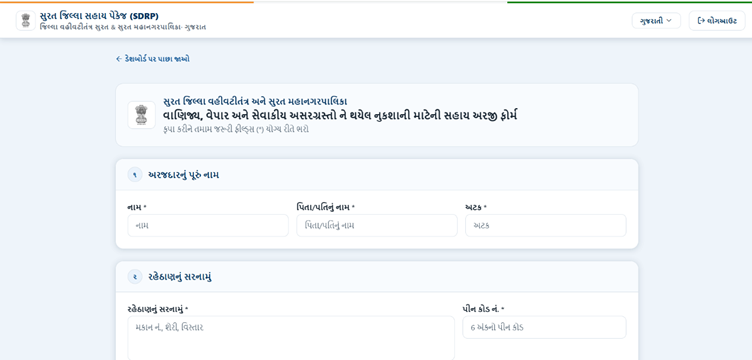Focus the 'પિતા/પતિનું નામ' input field
The width and height of the screenshot is (752, 360).
[x=377, y=225]
